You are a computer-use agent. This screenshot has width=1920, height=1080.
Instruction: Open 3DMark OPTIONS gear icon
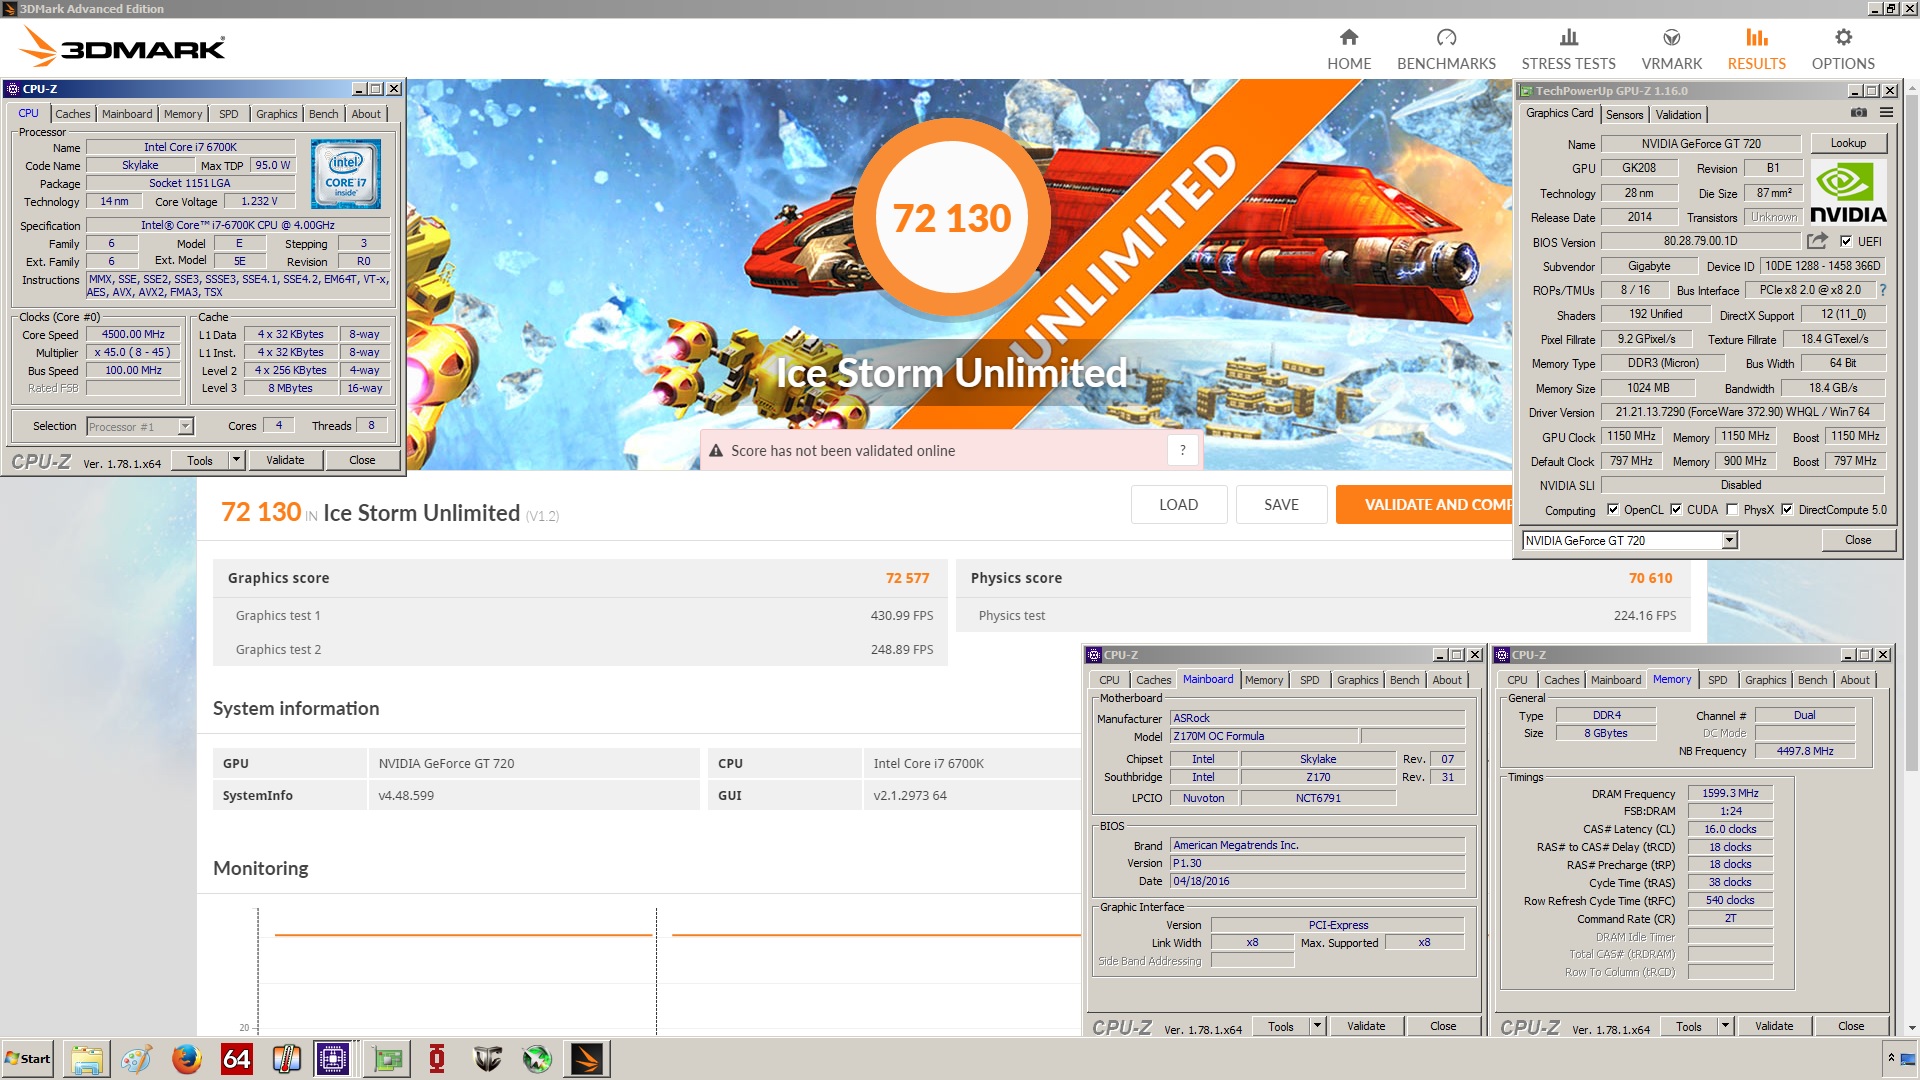[1843, 38]
